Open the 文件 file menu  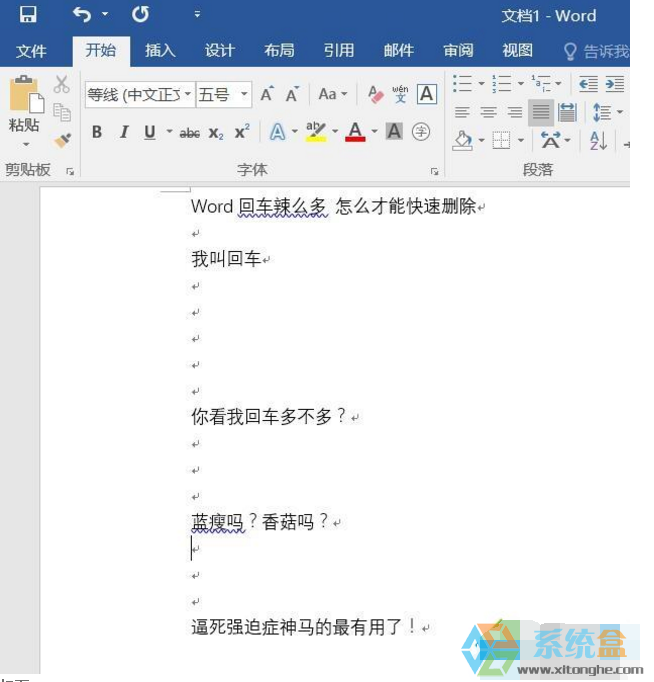[31, 51]
